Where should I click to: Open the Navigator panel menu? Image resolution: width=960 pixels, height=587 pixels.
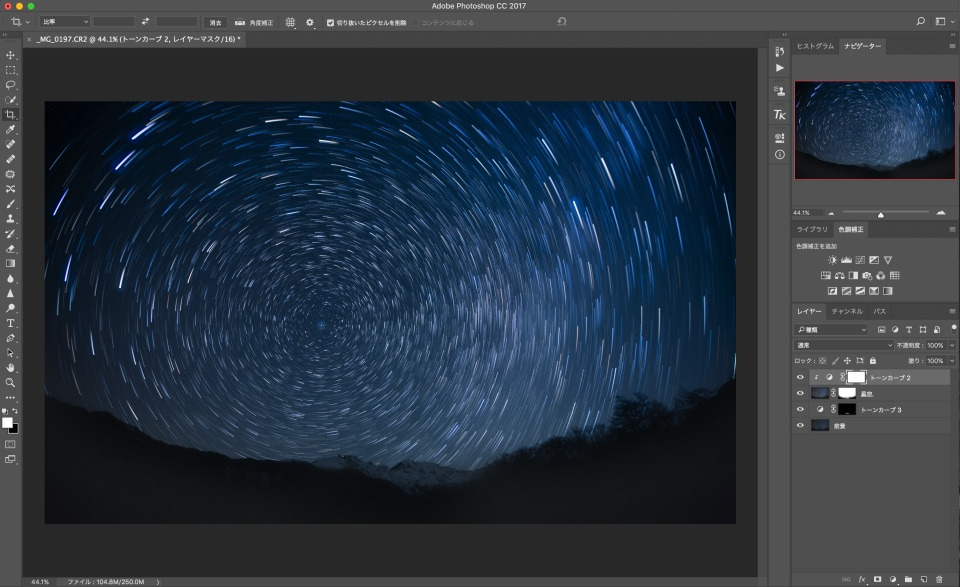(952, 46)
